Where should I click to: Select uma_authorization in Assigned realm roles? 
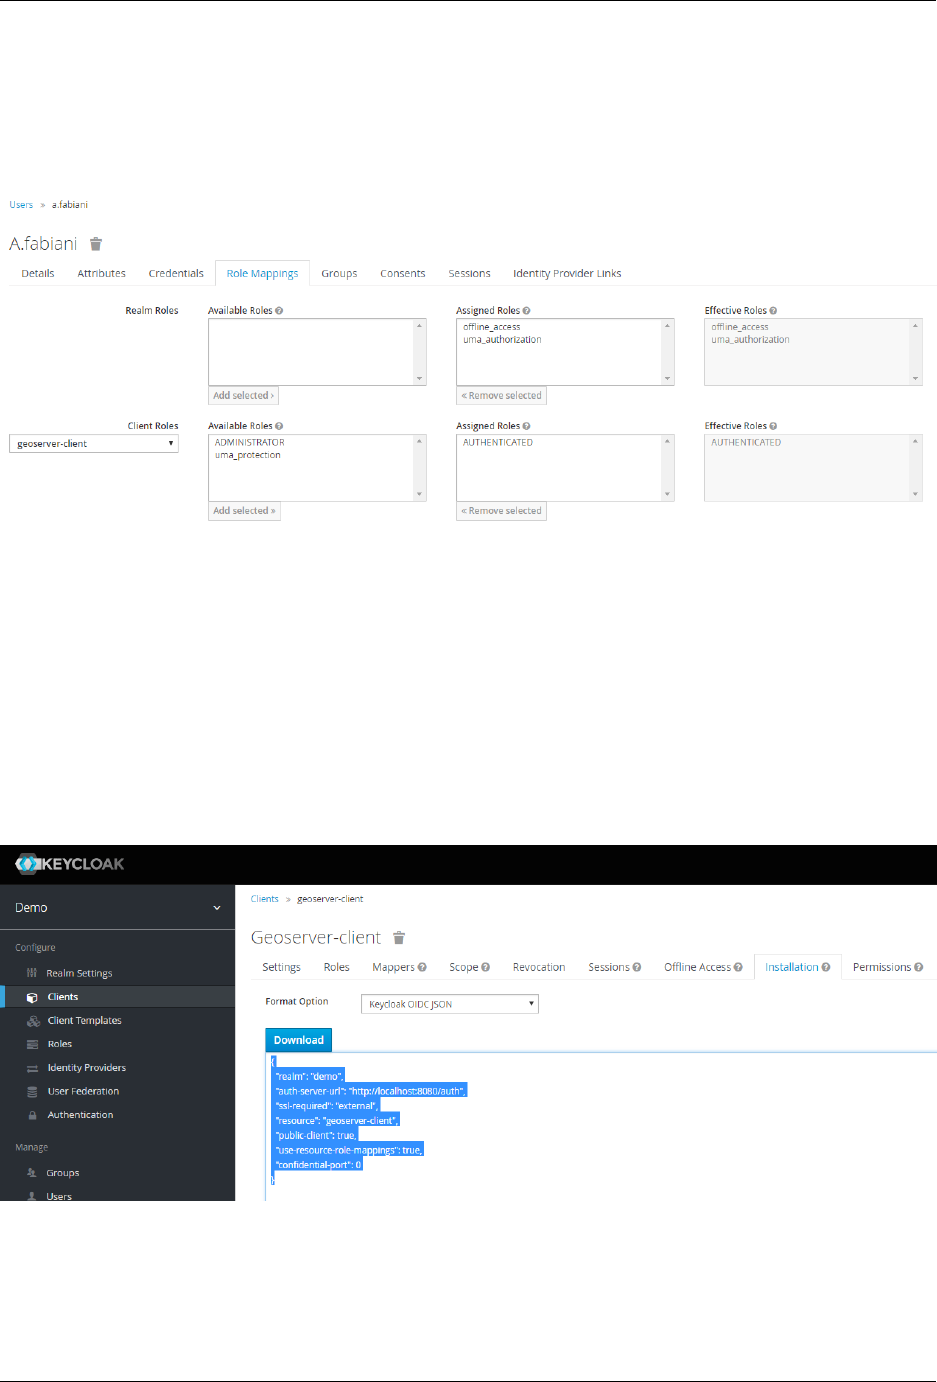pos(503,340)
